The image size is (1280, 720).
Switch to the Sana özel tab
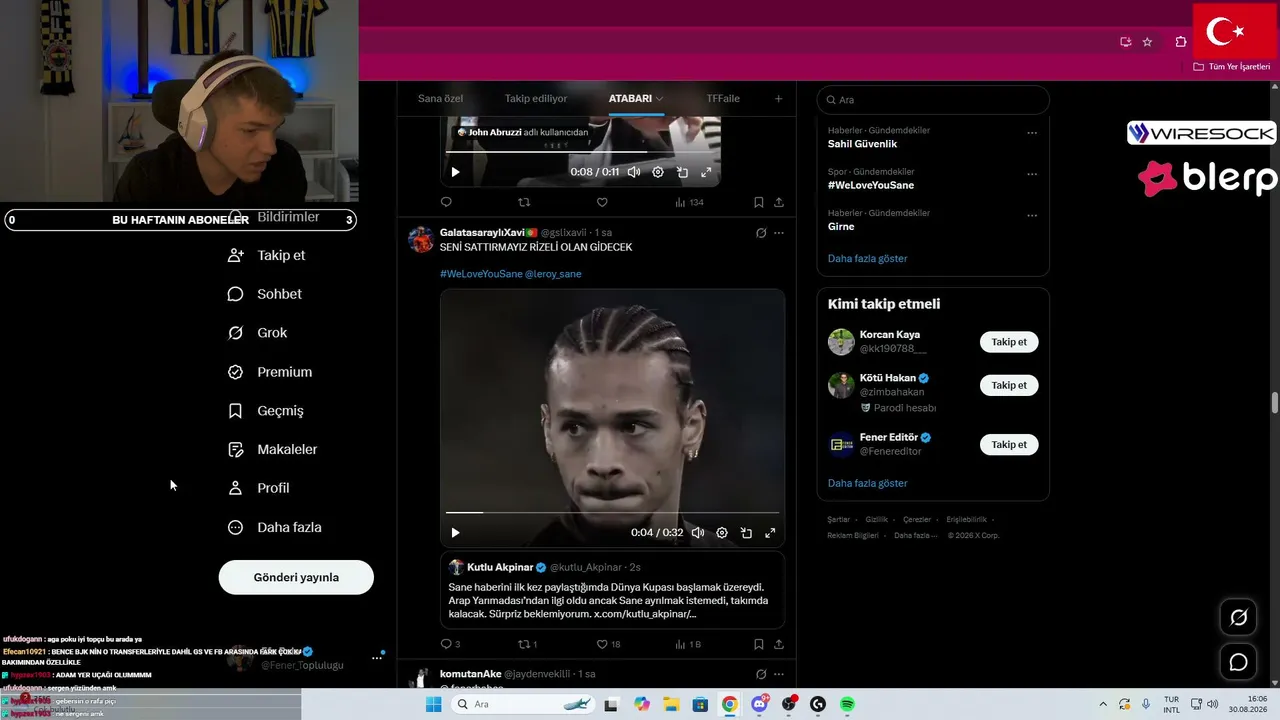tap(440, 99)
